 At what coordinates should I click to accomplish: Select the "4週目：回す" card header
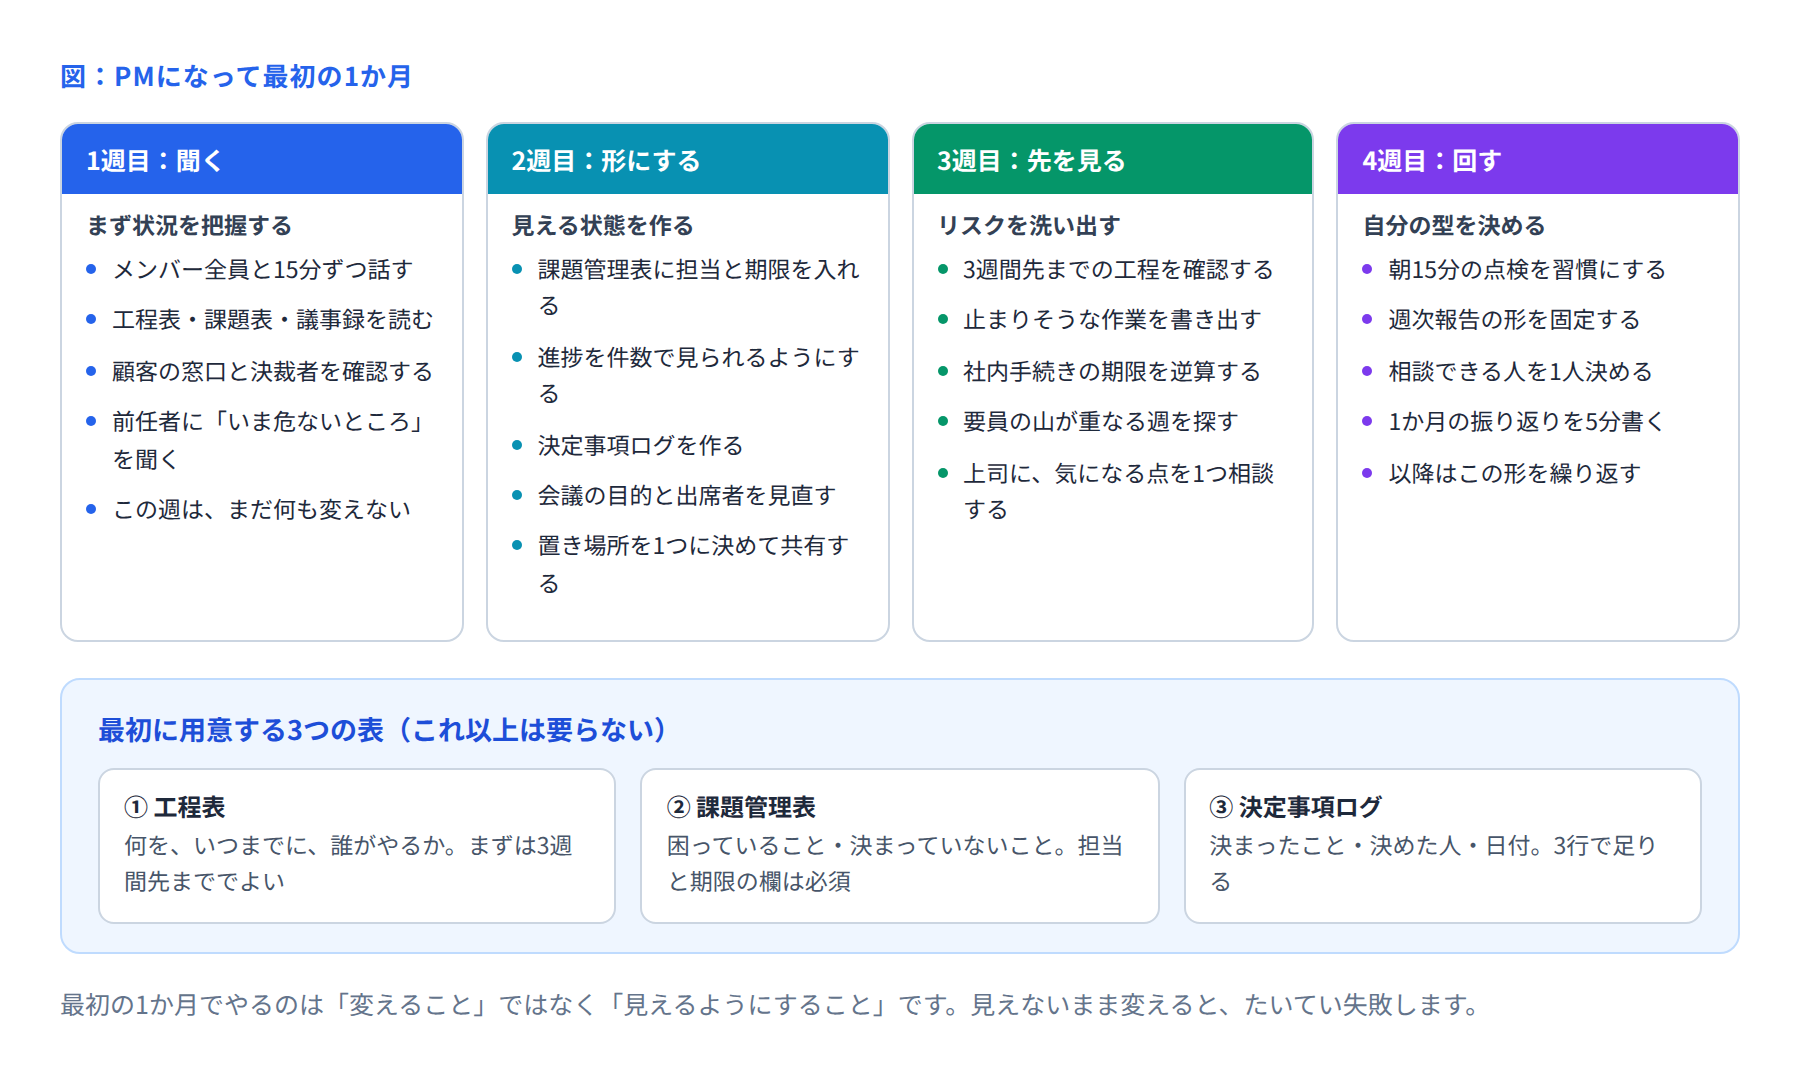coord(1538,160)
